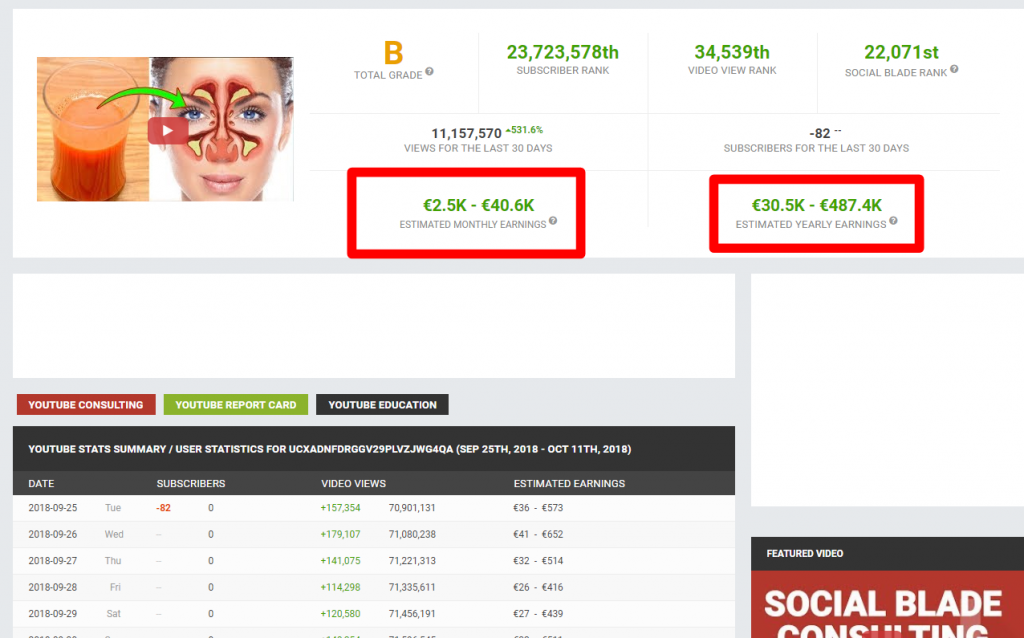The image size is (1024, 638).
Task: Click total views 70,901,131
Action: [412, 507]
